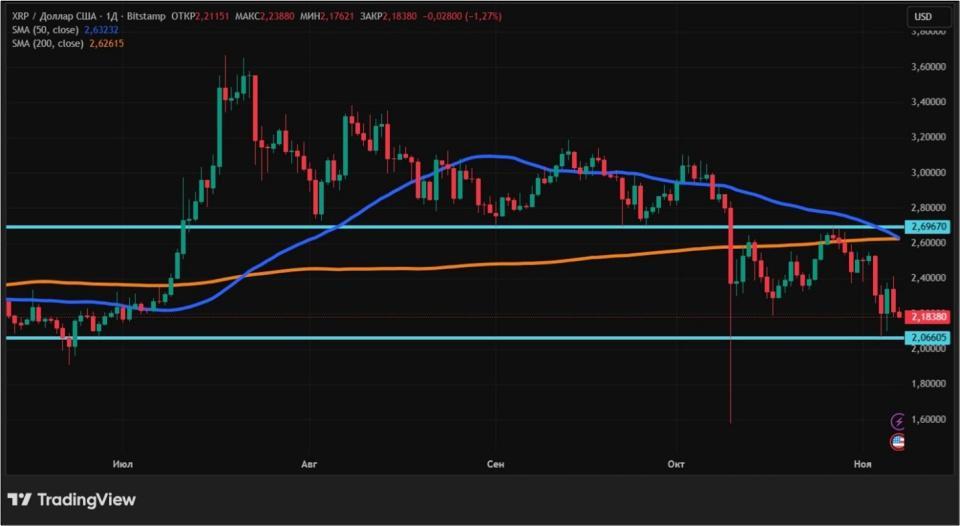Click the 2,06605 price label on axis
960x526 pixels.
pos(927,338)
